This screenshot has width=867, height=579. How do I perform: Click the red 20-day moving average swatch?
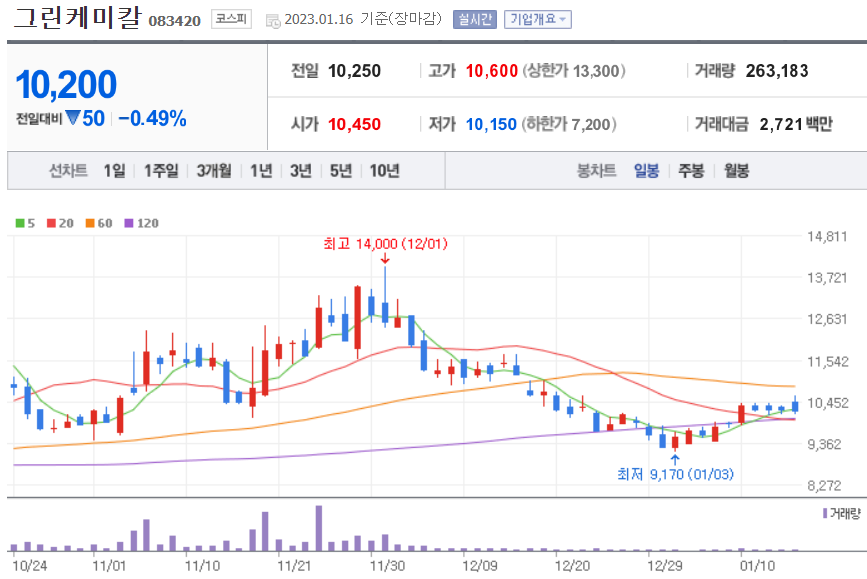pos(51,223)
